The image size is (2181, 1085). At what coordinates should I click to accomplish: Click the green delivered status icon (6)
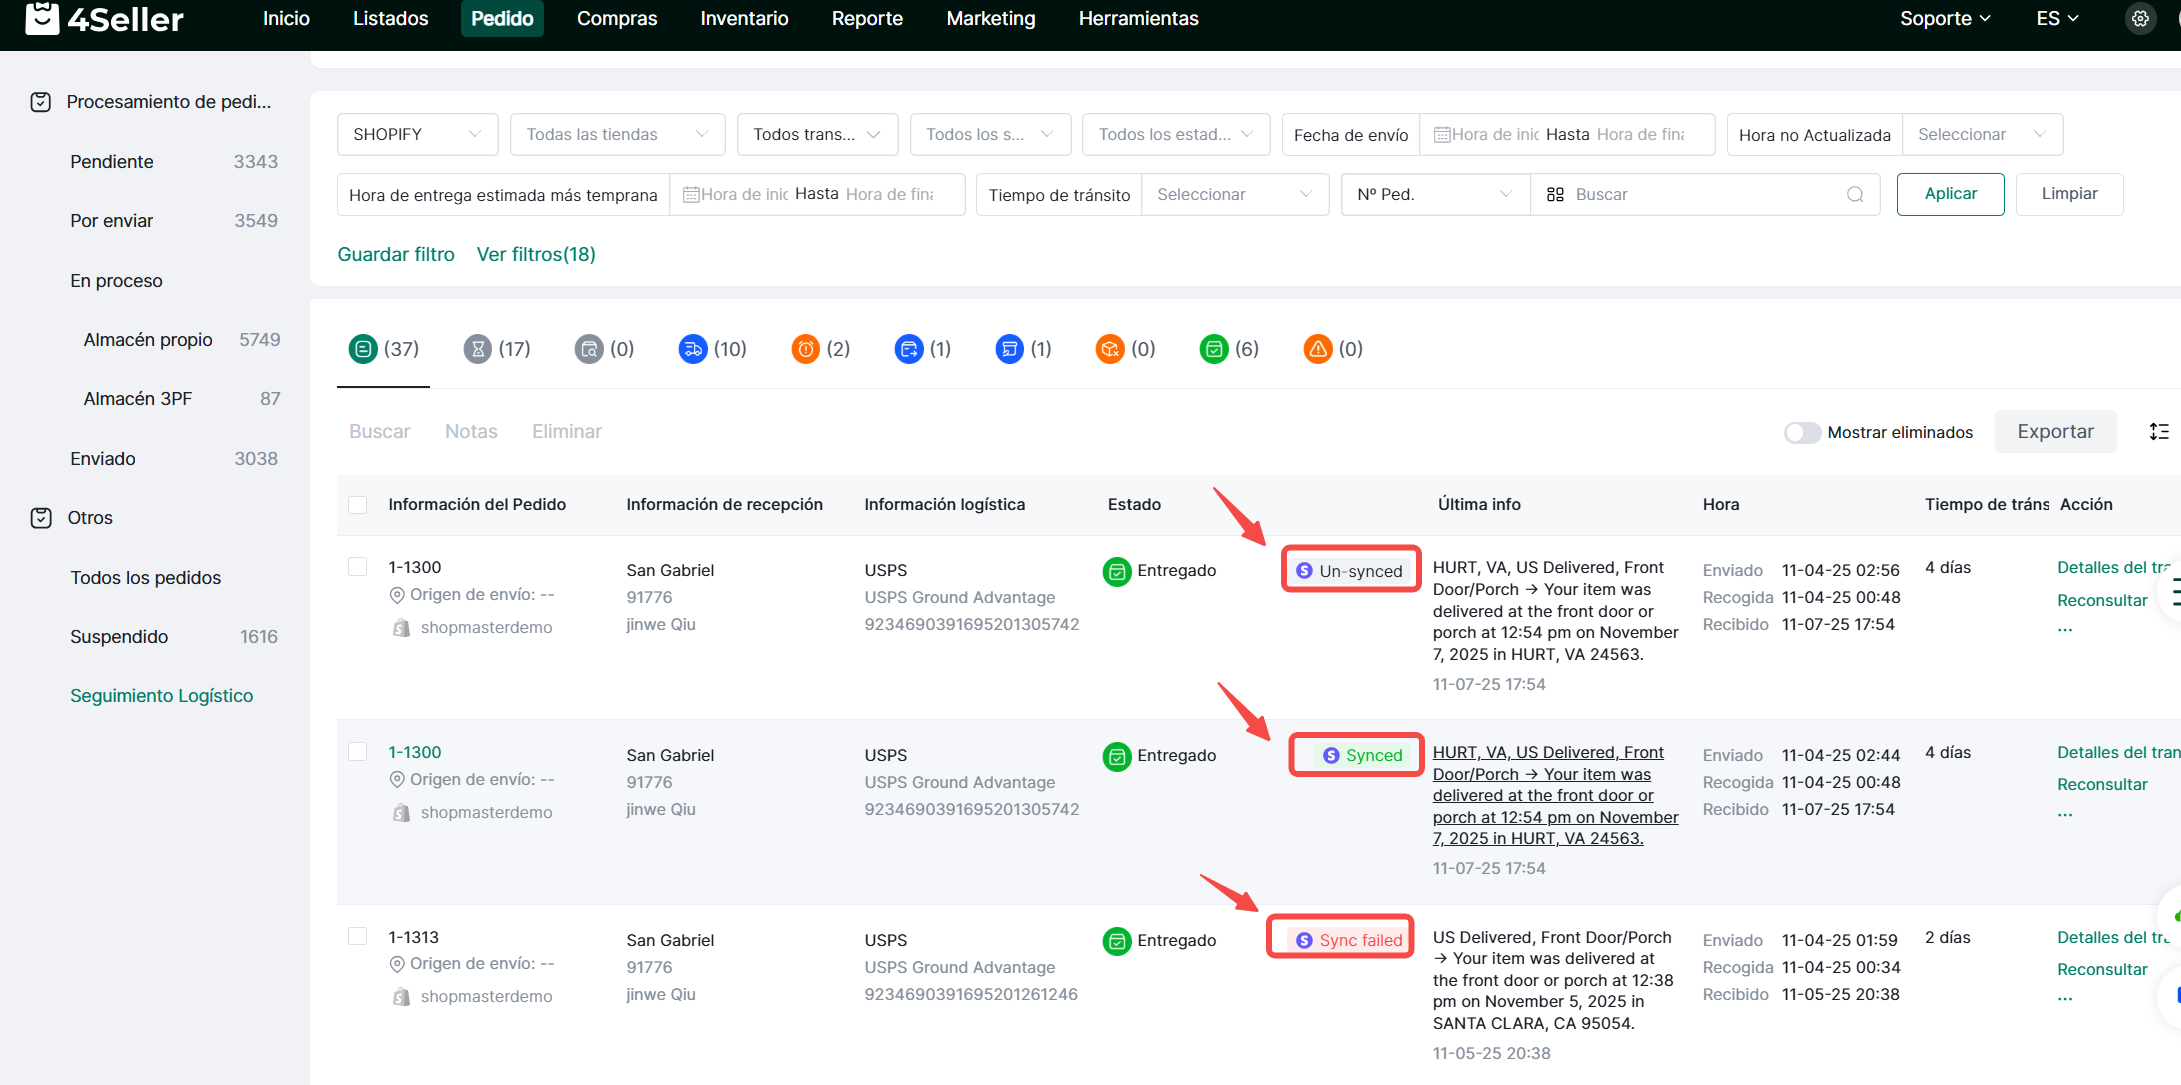pyautogui.click(x=1213, y=349)
